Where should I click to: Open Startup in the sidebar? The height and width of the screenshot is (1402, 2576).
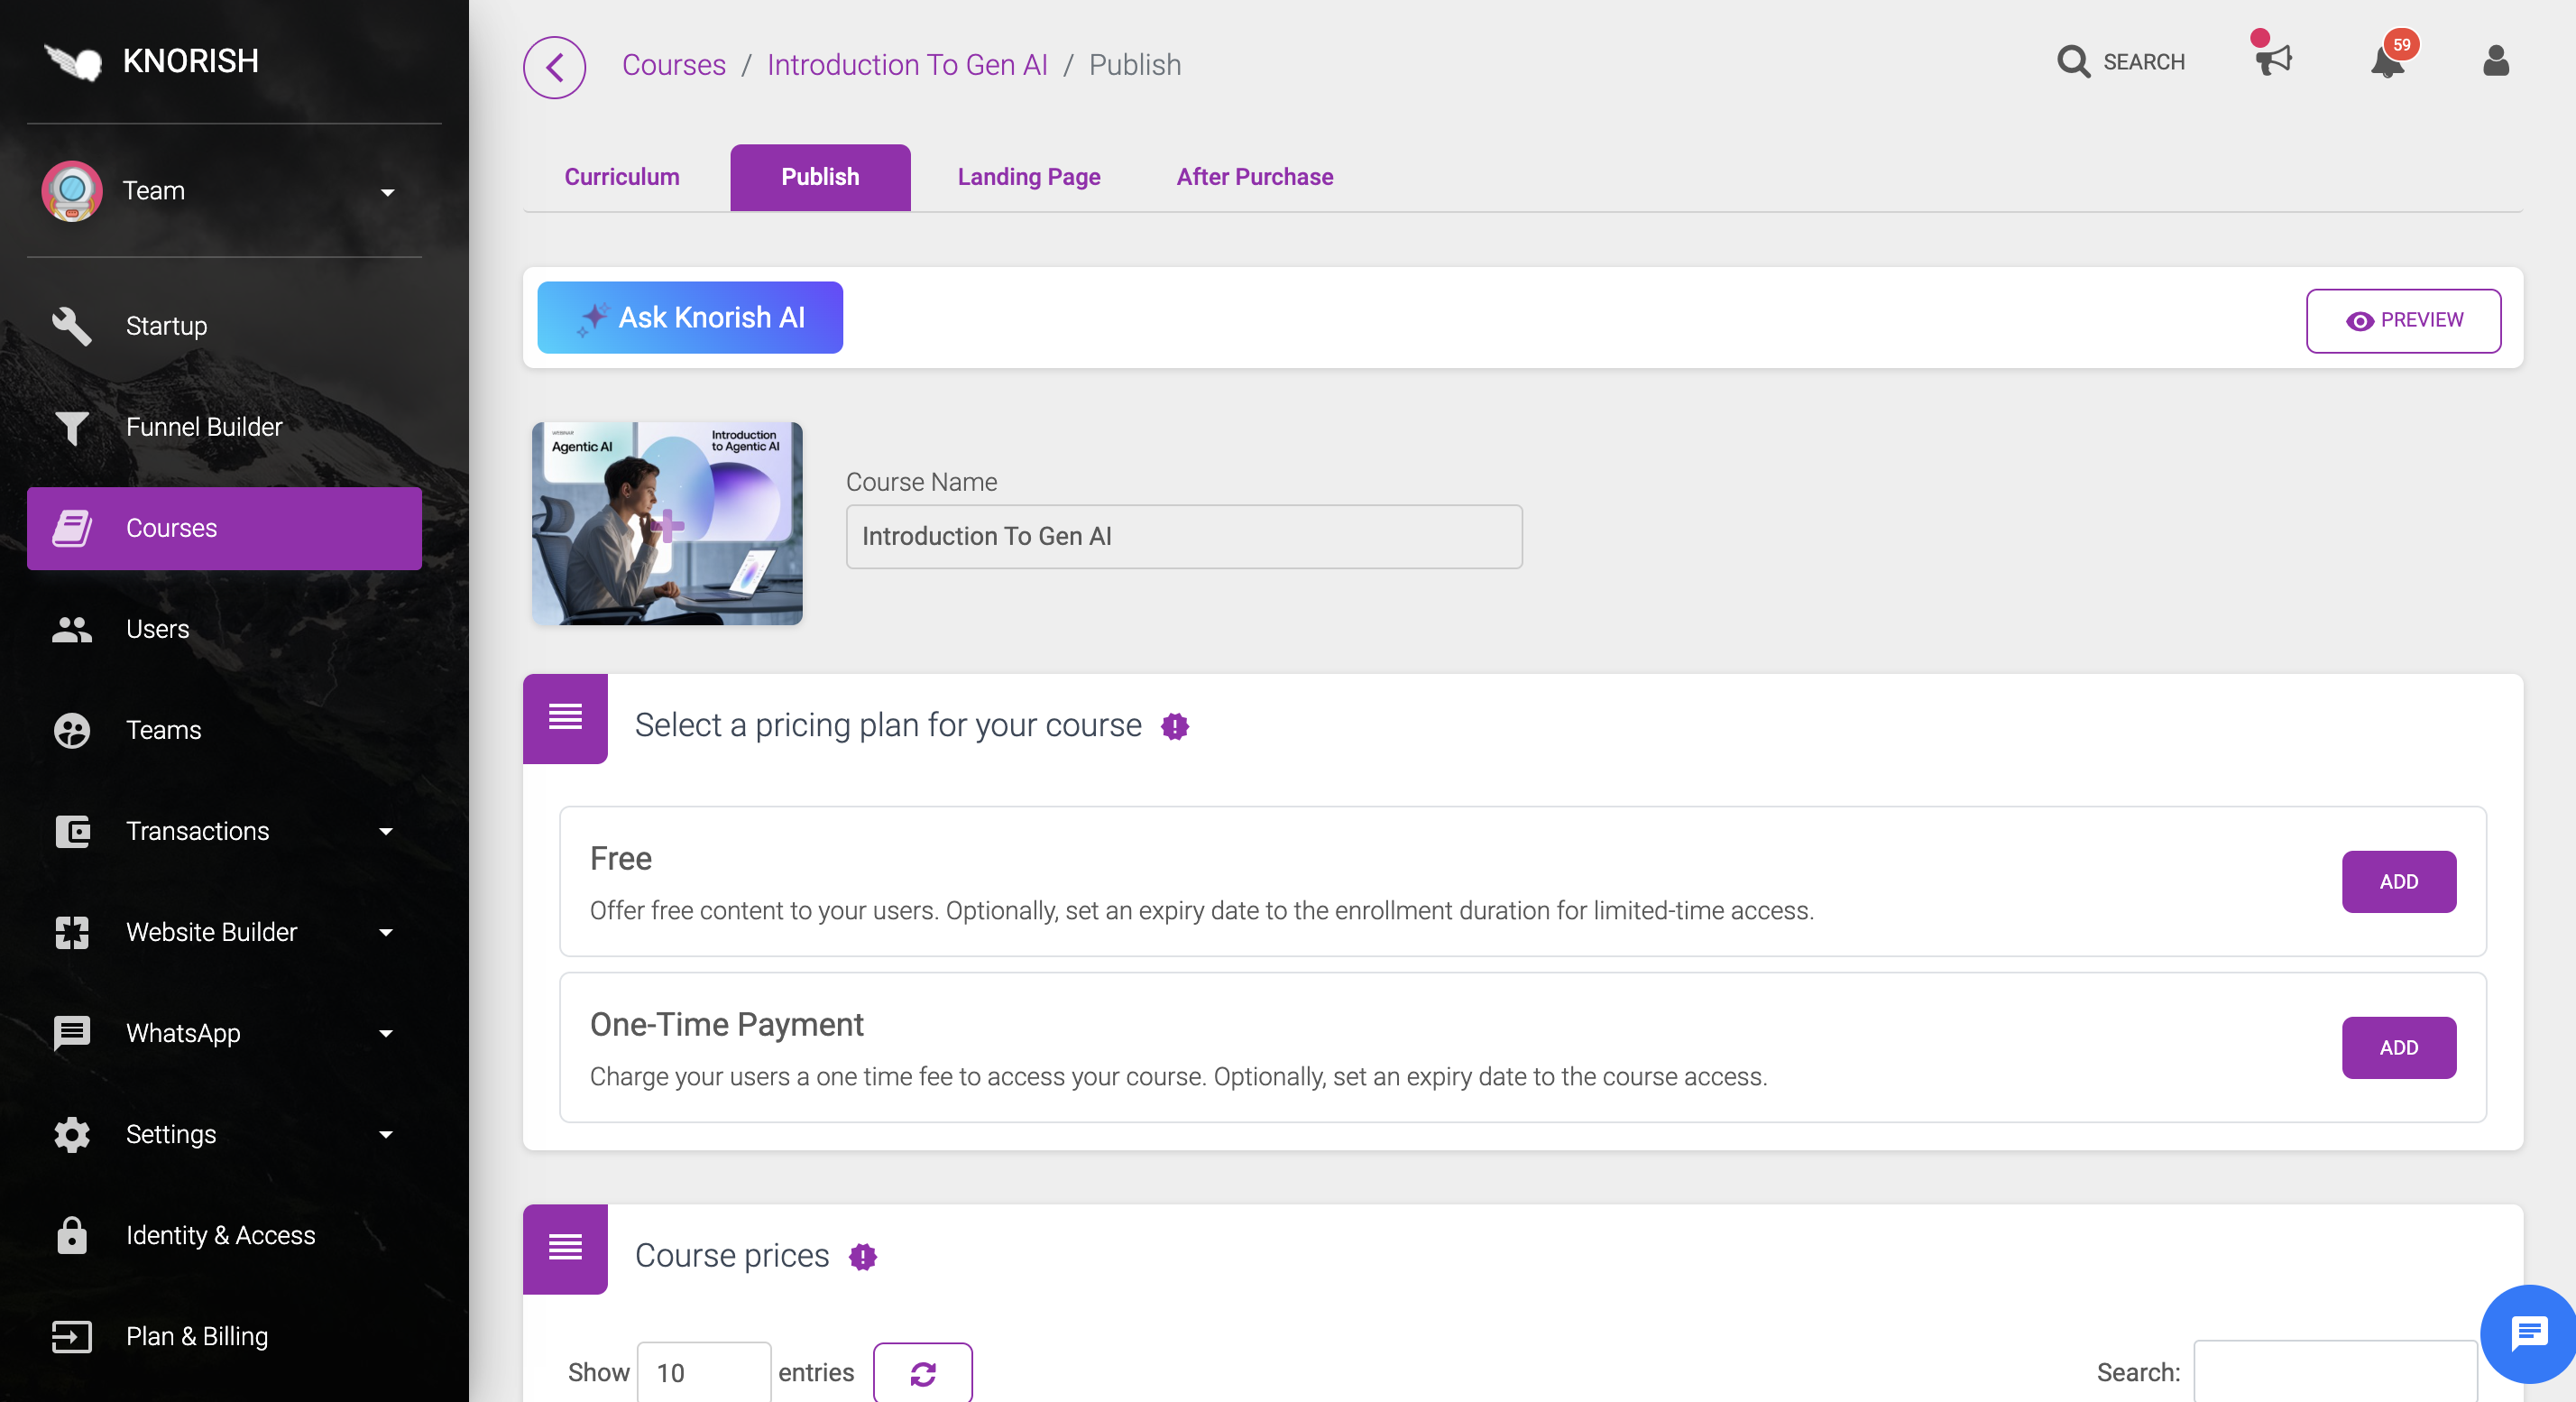[x=224, y=326]
